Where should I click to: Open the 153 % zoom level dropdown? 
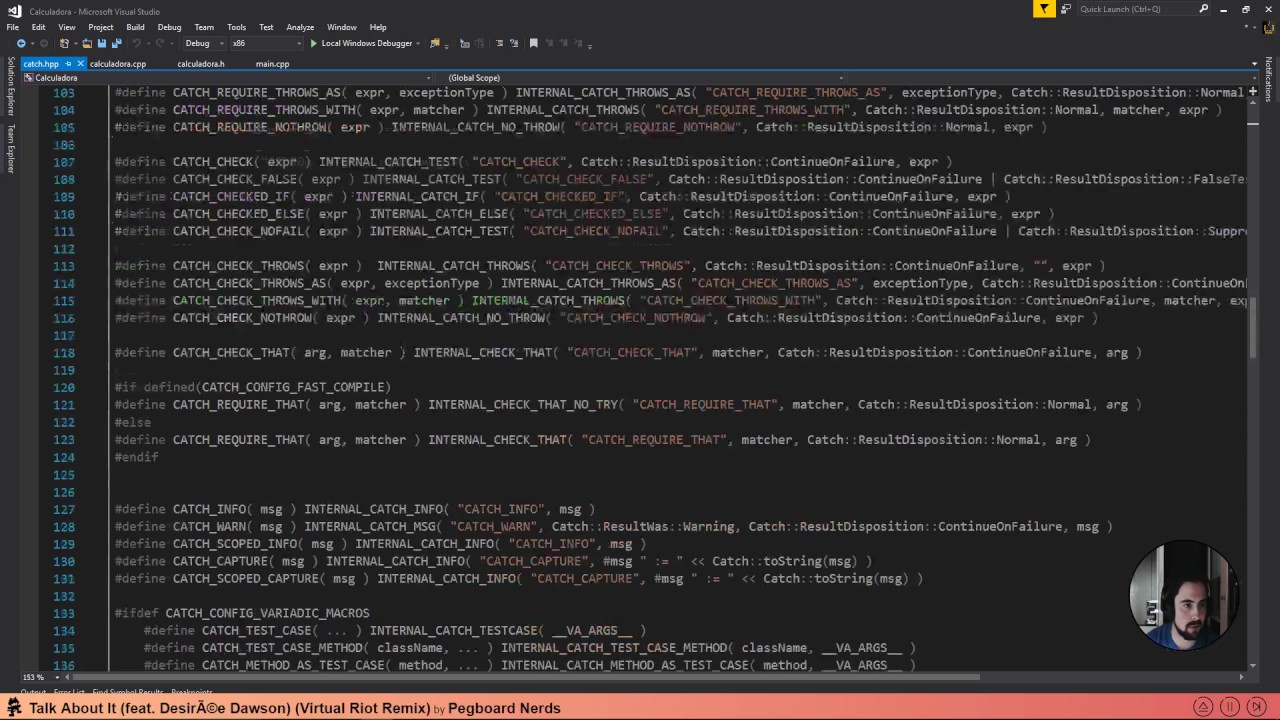point(44,677)
